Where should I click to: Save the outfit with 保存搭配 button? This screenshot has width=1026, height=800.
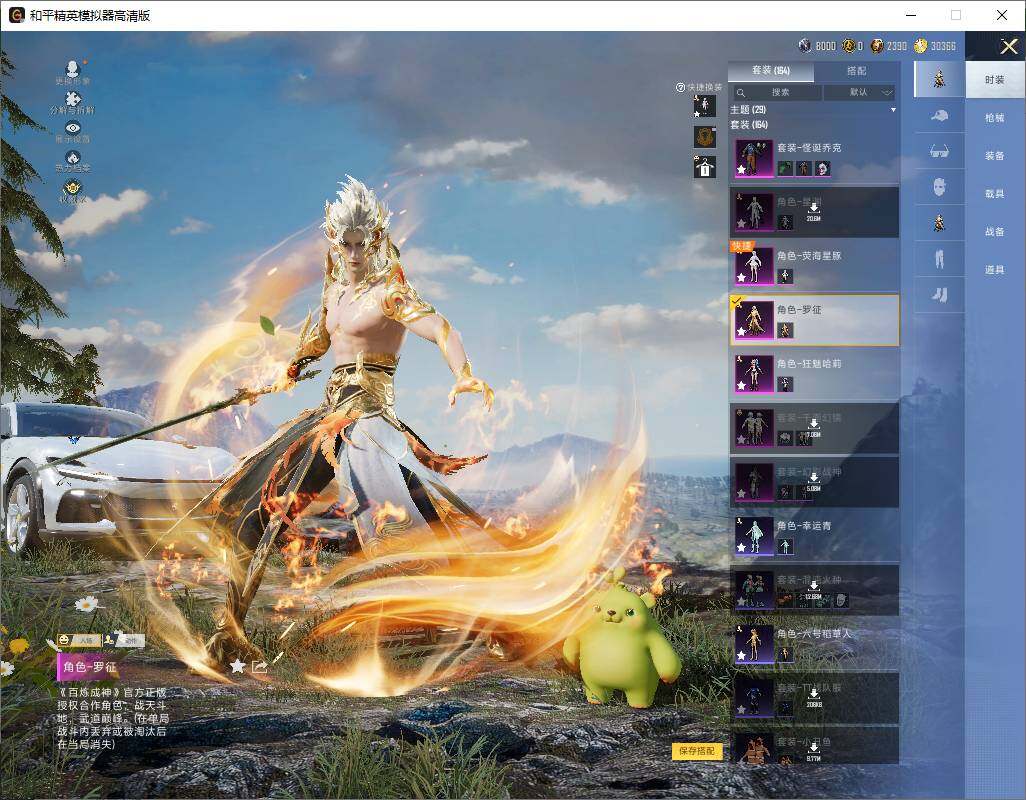[697, 750]
